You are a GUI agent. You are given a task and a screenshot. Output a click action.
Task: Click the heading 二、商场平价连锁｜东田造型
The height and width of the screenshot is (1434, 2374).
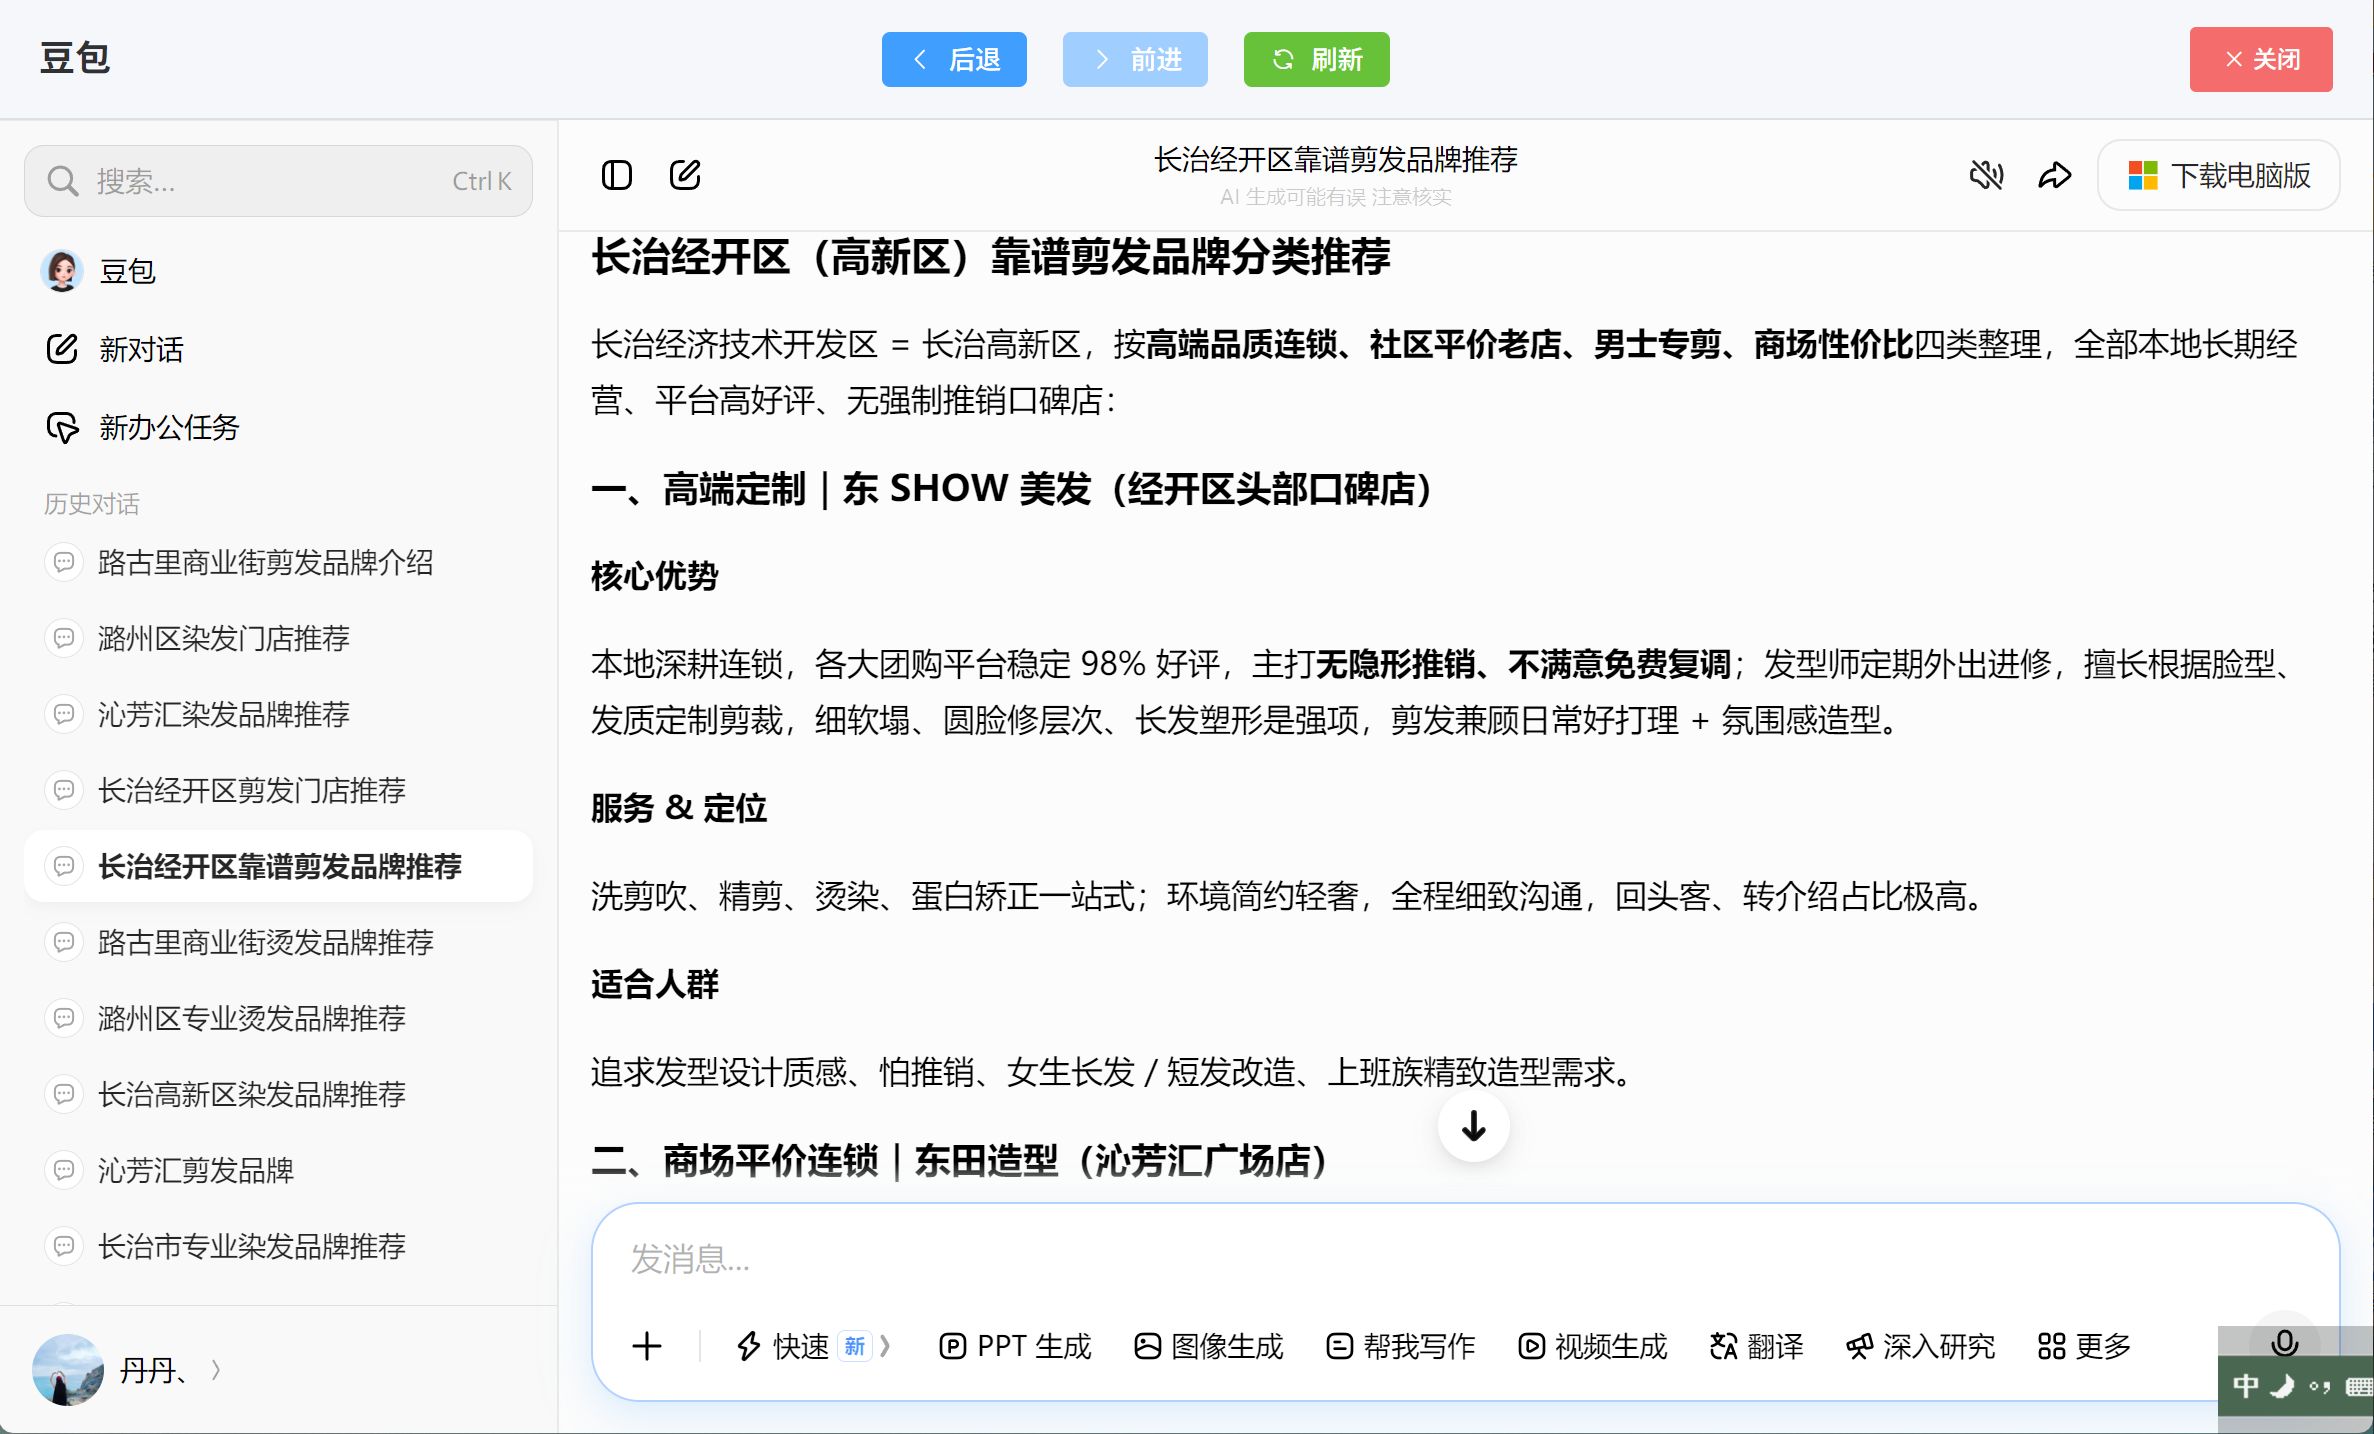960,1161
